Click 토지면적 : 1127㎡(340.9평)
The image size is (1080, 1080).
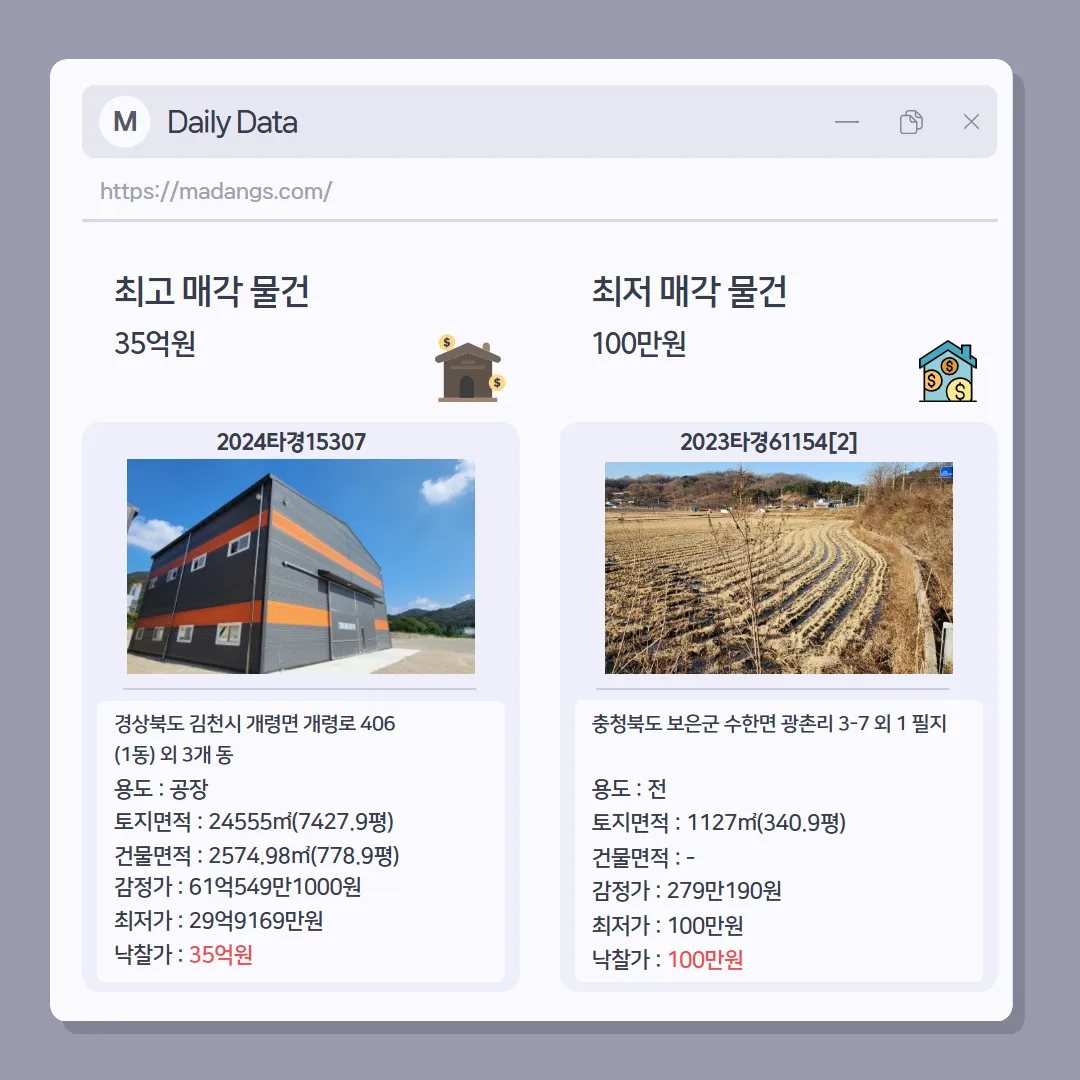click(718, 822)
